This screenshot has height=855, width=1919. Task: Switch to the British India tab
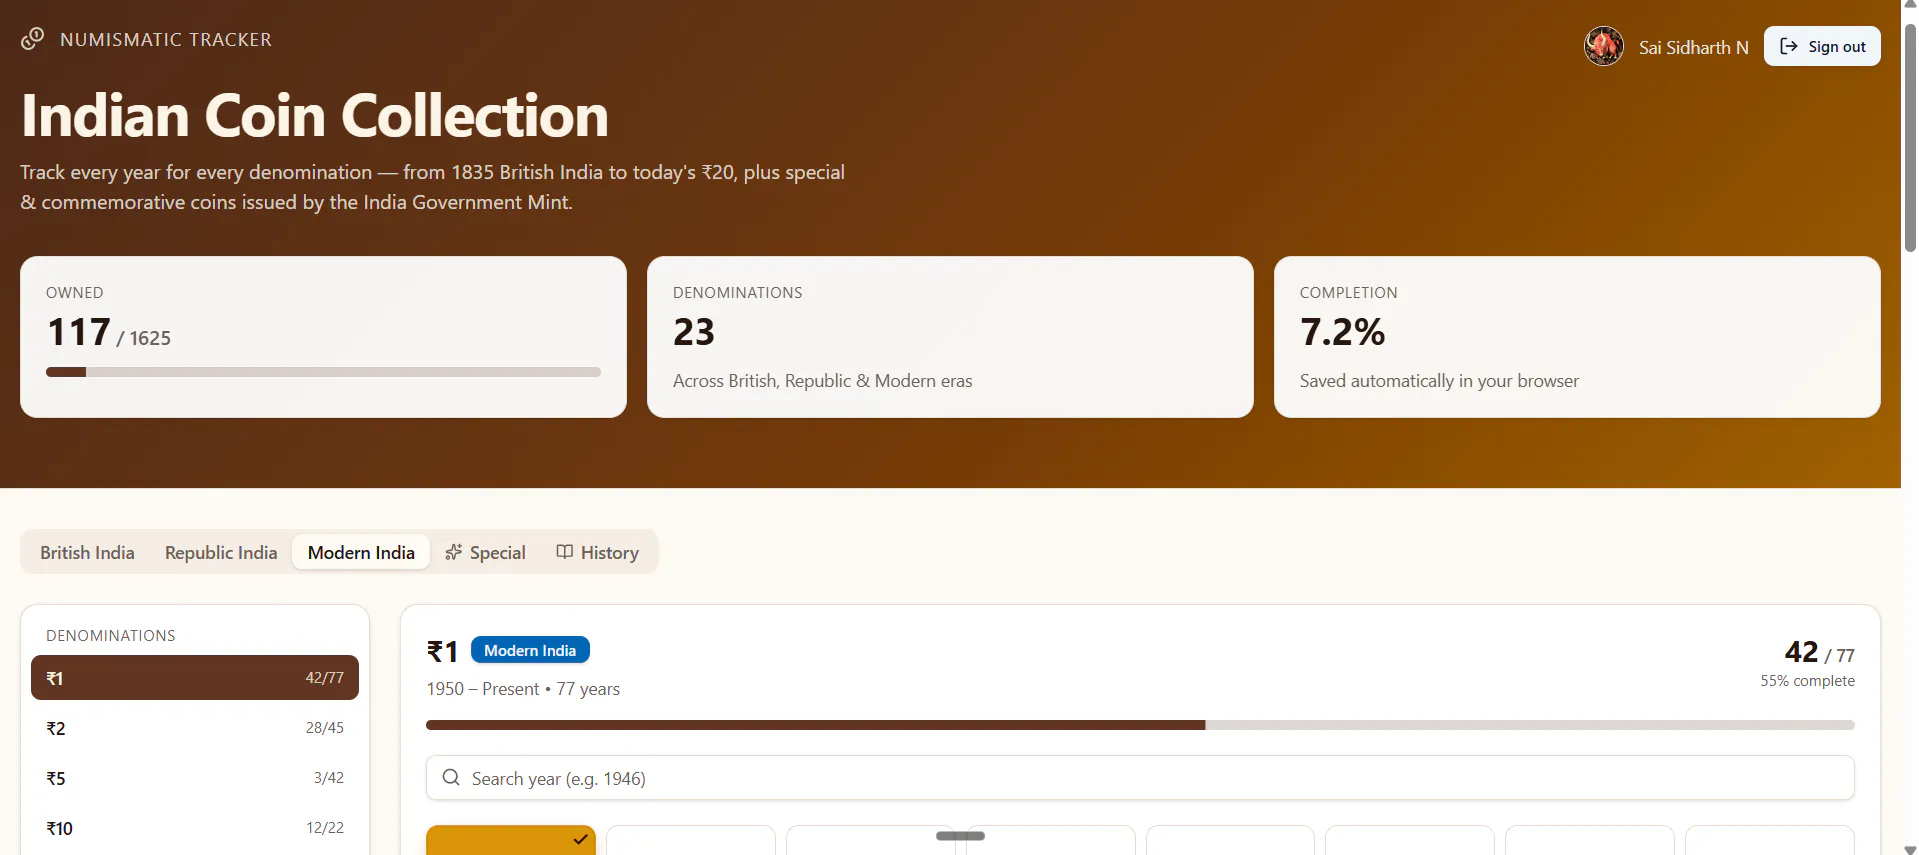(x=87, y=552)
